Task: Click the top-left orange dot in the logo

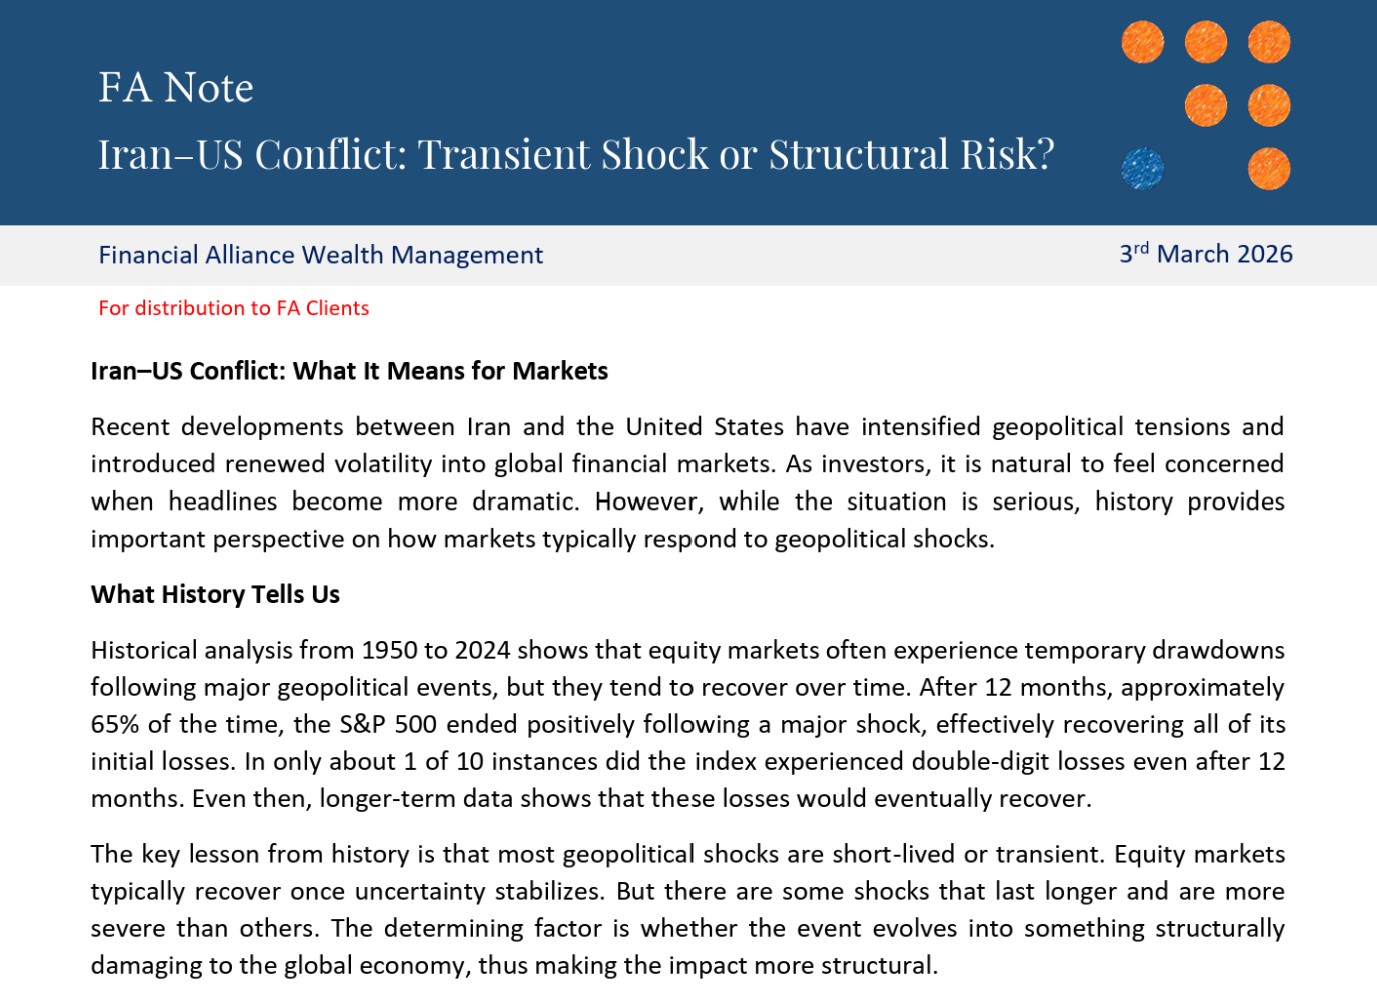Action: (x=1142, y=42)
